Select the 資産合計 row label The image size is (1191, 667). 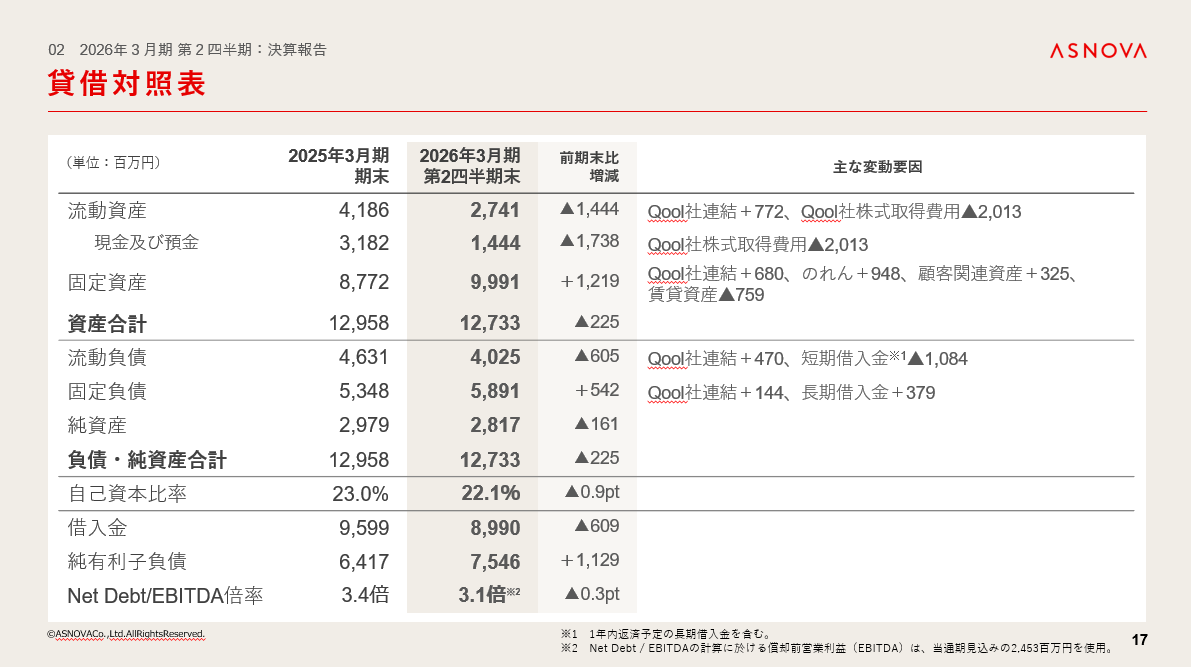click(x=107, y=323)
